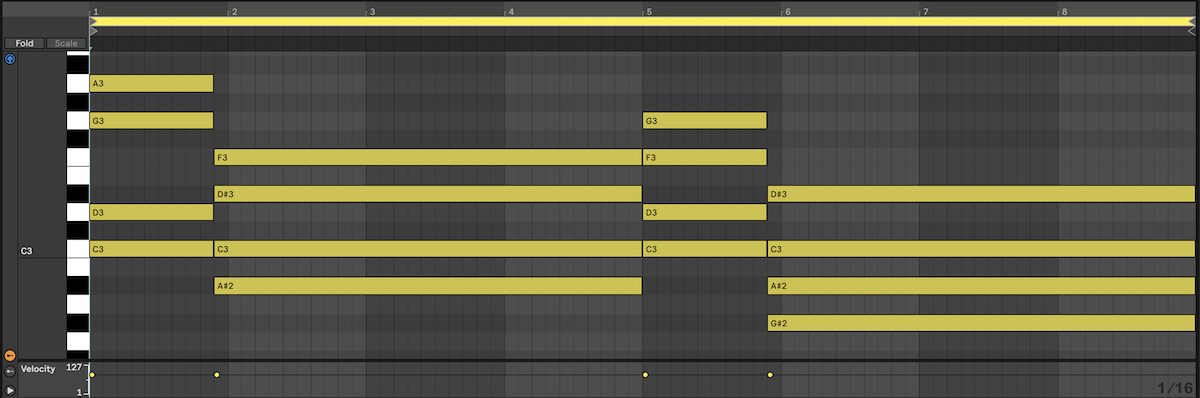Click bar 5 on the time ruler
The image size is (1200, 398).
point(649,11)
